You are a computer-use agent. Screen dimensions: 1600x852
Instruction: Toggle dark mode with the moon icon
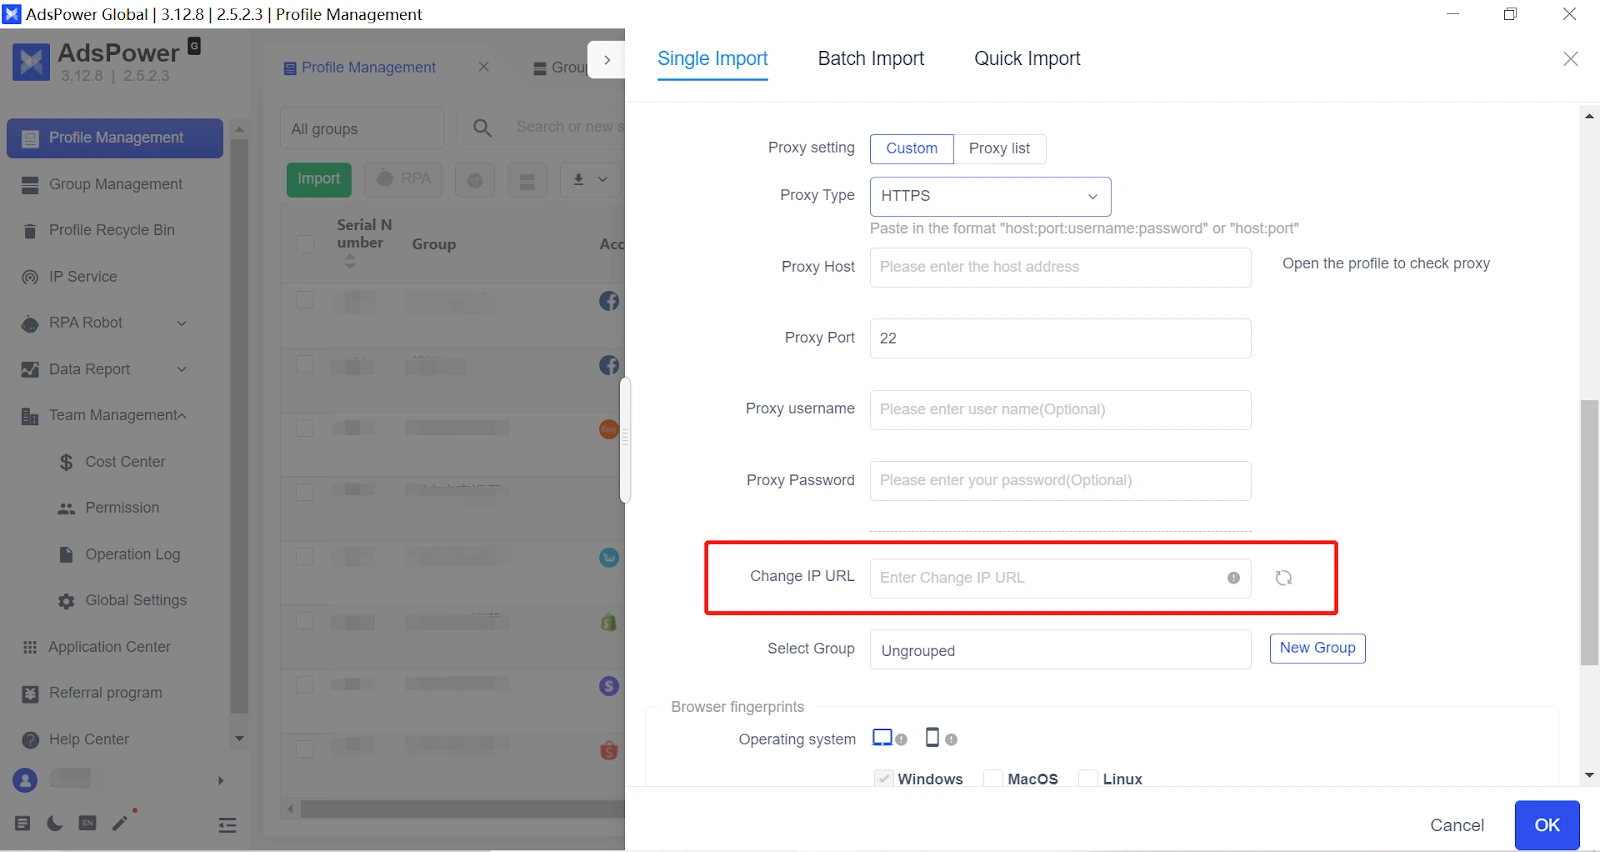point(55,823)
